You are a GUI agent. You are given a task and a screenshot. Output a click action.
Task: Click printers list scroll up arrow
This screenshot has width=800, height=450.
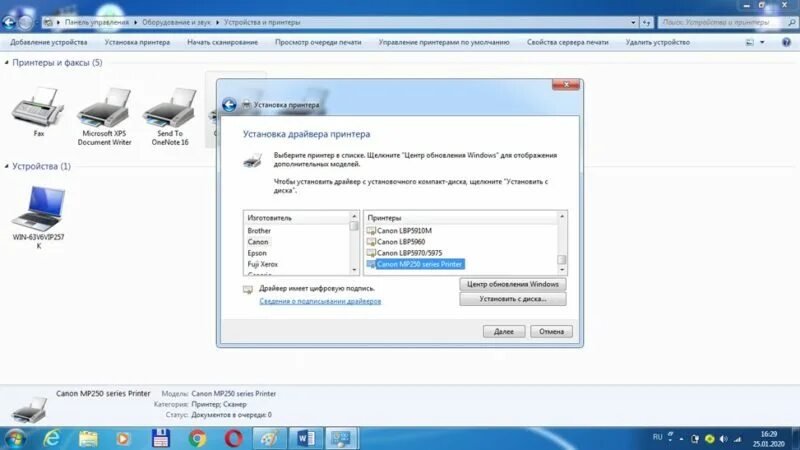point(562,216)
